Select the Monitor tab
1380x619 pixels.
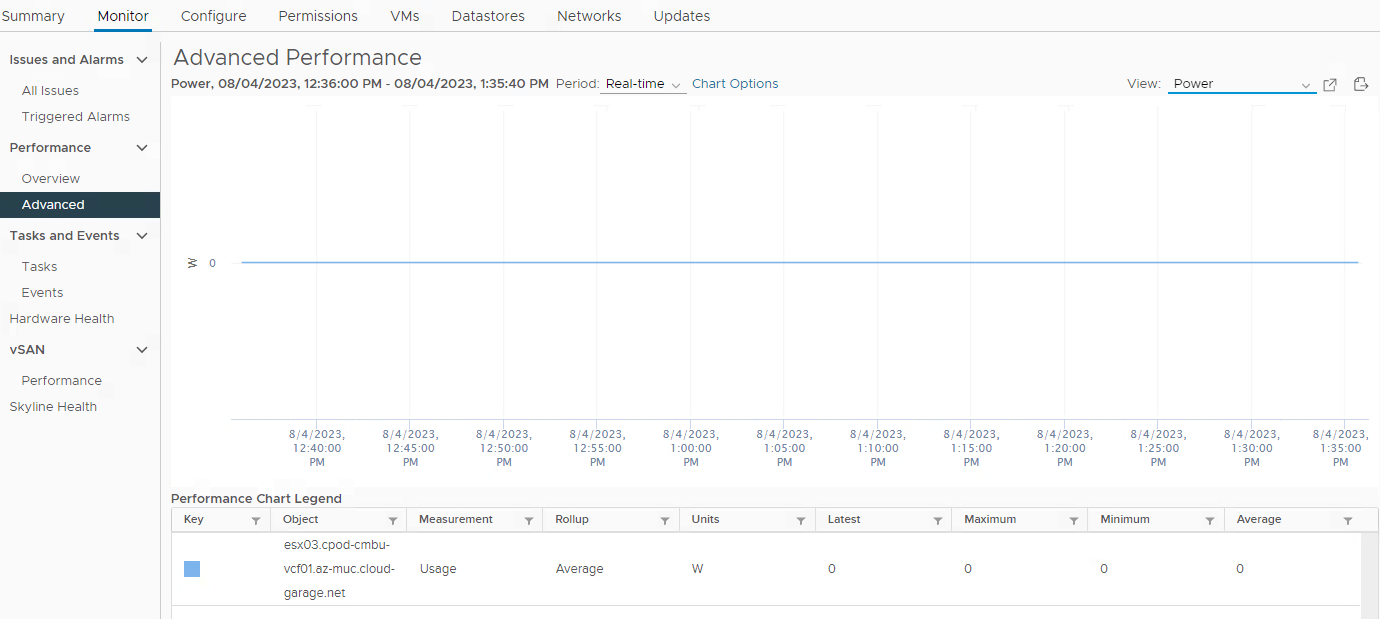pos(123,16)
